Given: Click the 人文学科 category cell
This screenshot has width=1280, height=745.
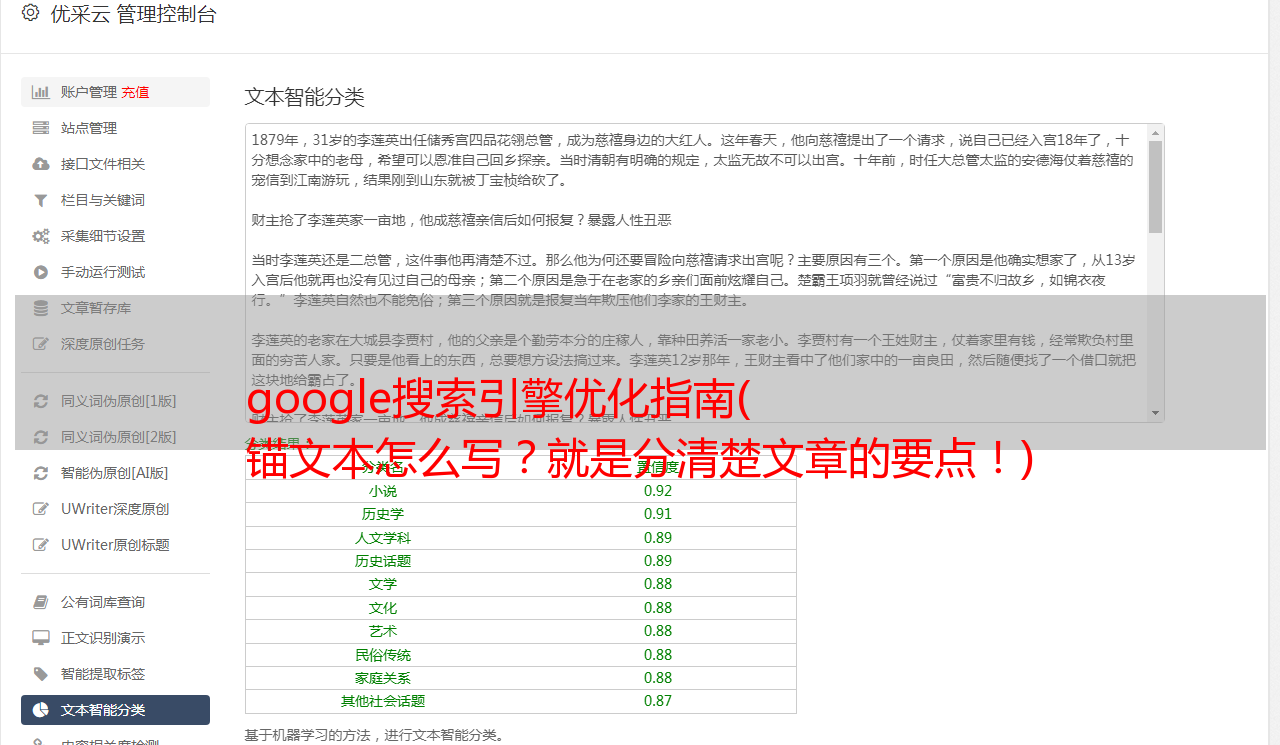Looking at the screenshot, I should (x=383, y=538).
